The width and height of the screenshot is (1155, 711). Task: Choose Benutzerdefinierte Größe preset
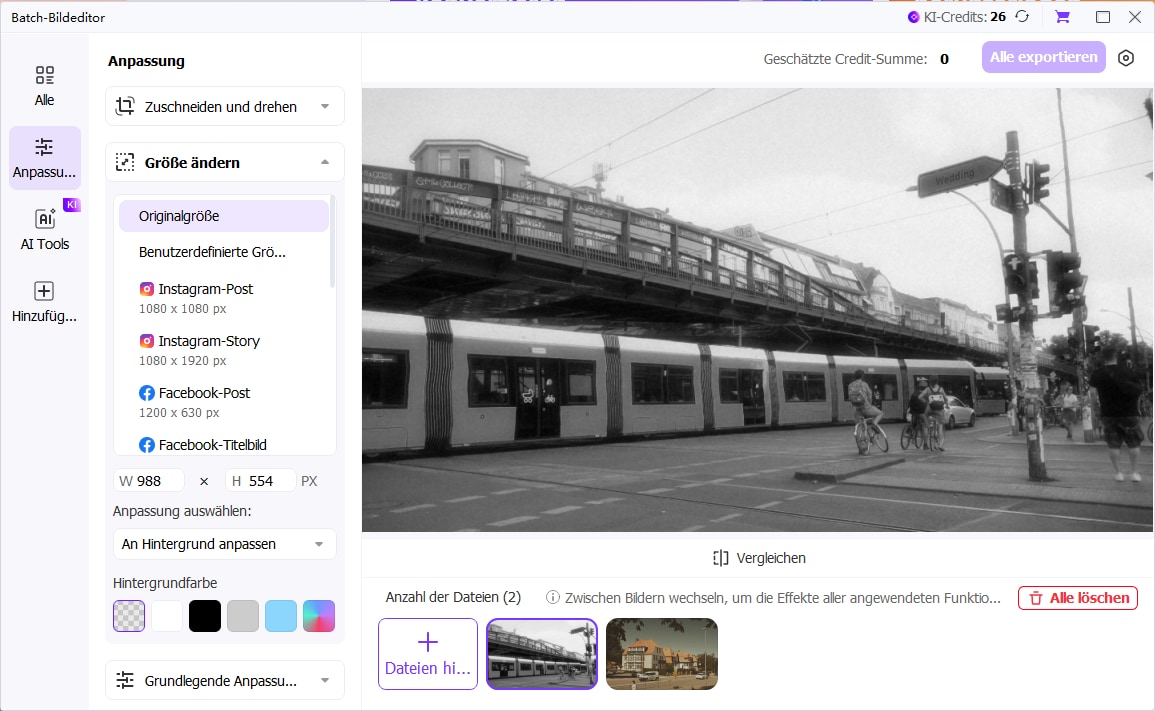tap(224, 252)
